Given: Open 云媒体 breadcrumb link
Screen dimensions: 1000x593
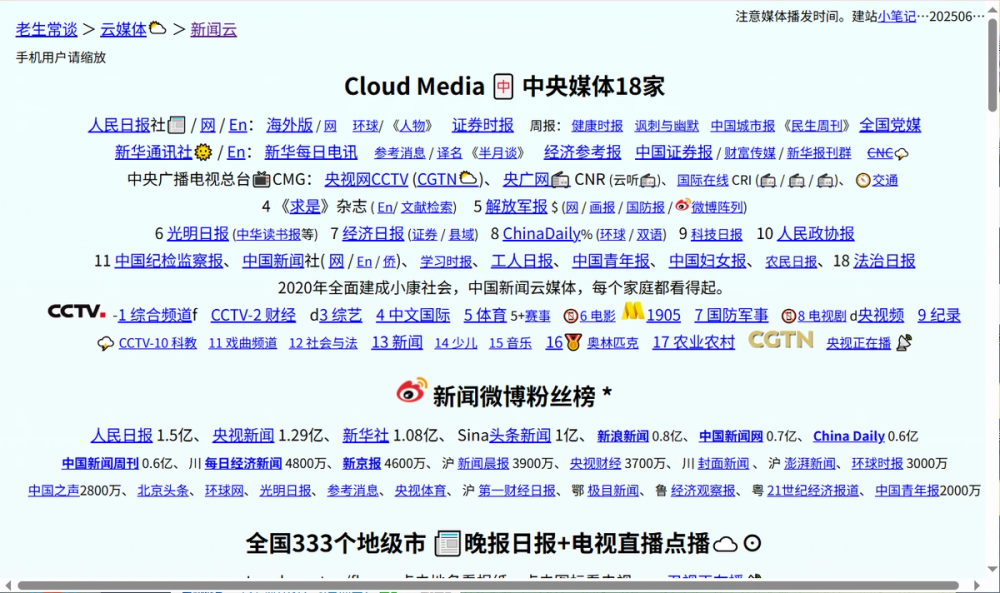Looking at the screenshot, I should (124, 29).
